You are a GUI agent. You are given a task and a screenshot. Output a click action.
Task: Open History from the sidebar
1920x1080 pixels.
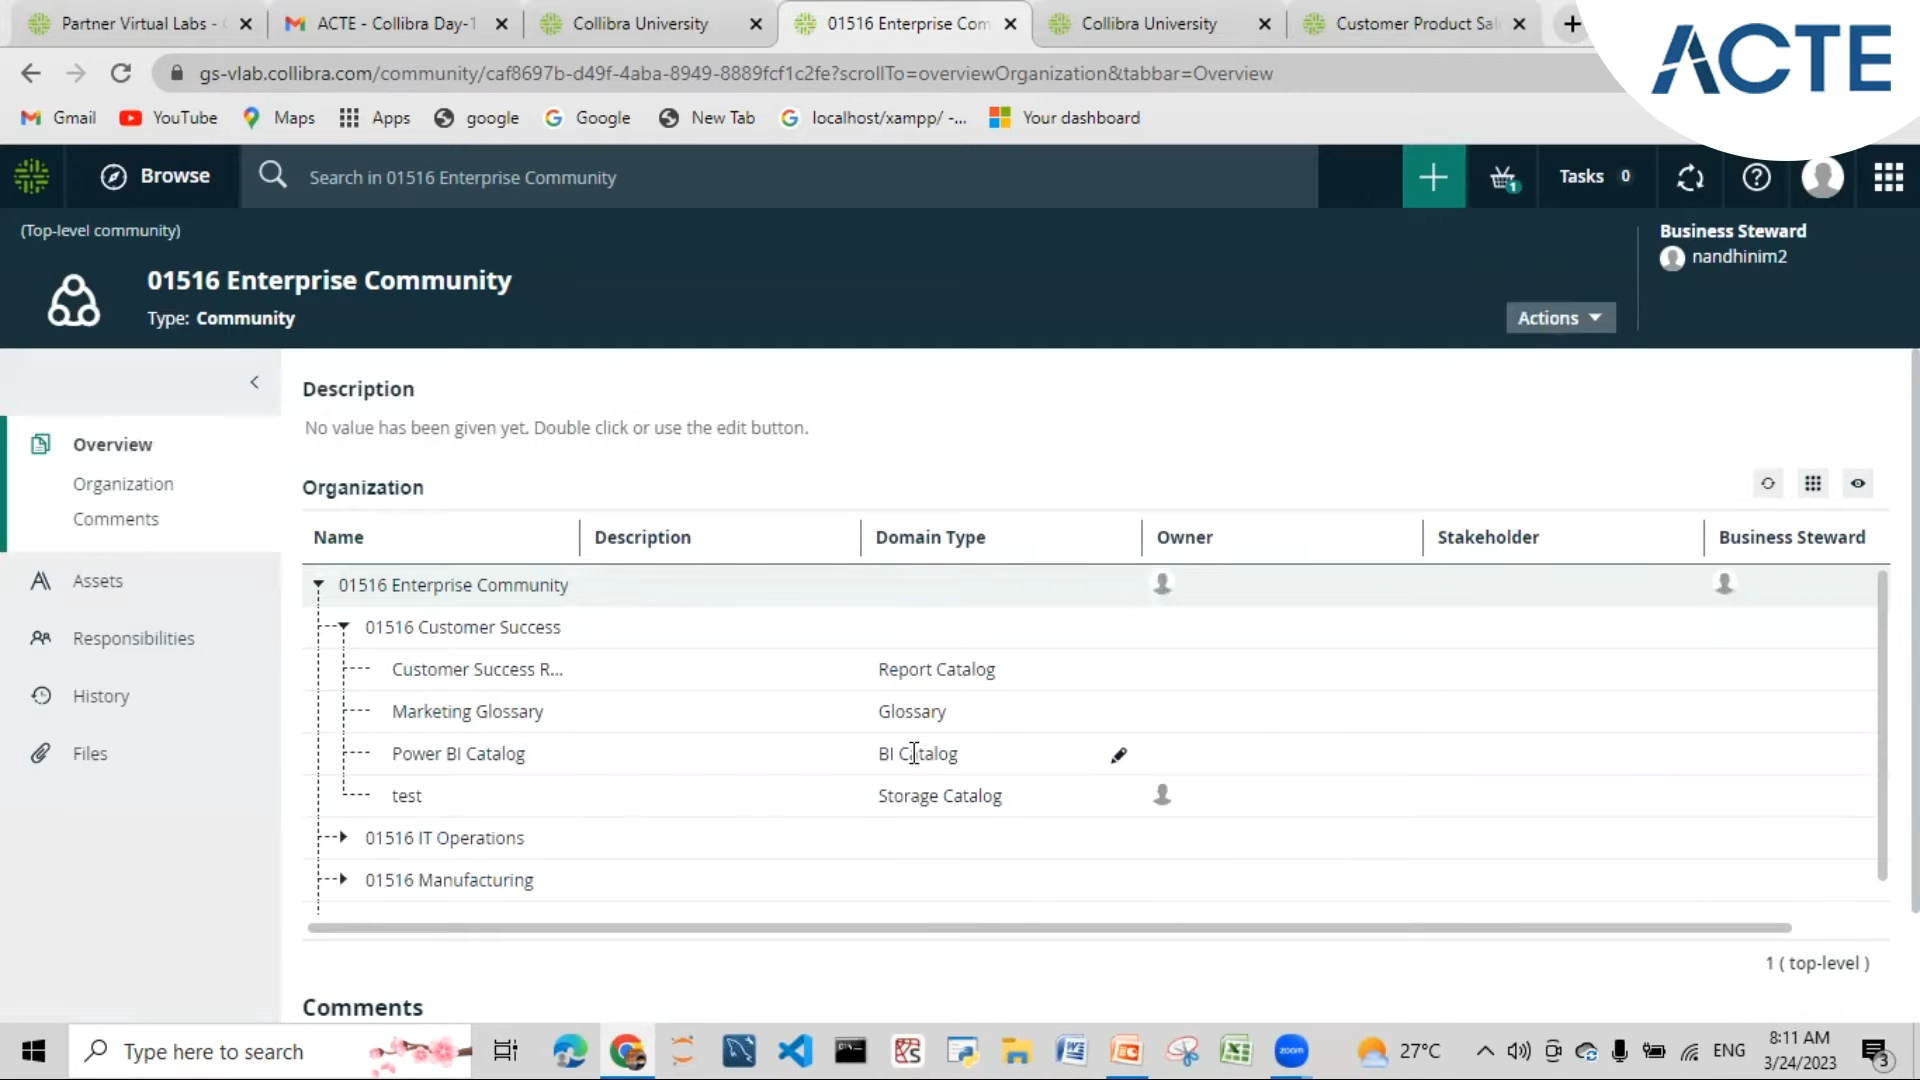[101, 695]
